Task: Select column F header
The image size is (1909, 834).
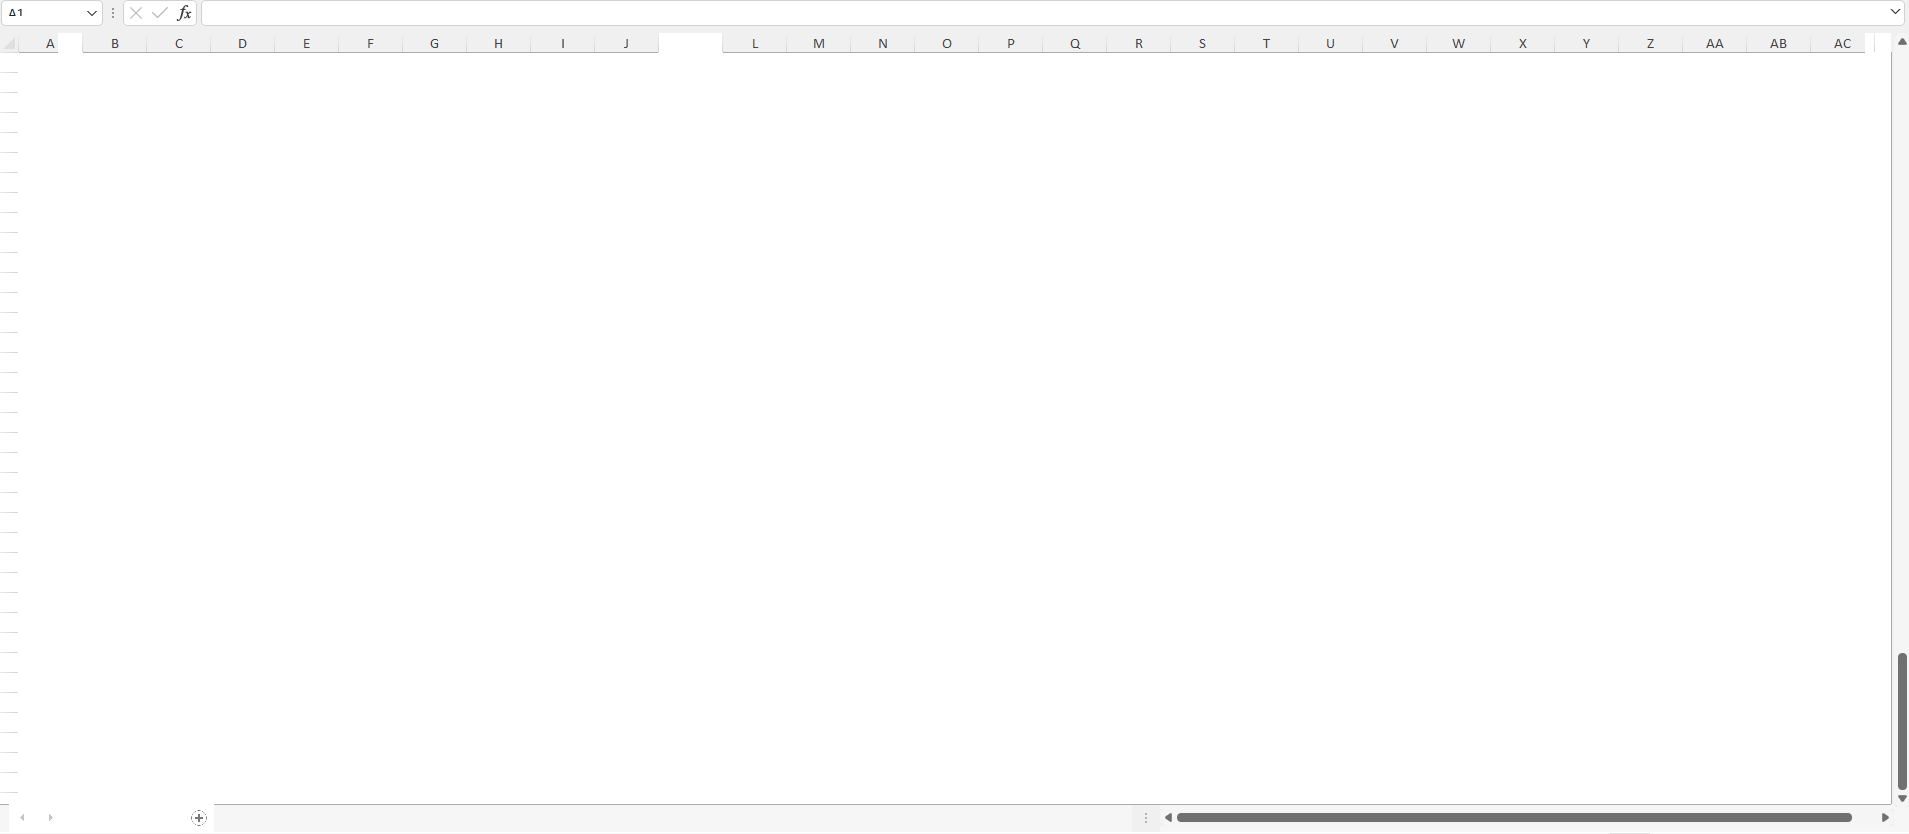Action: pyautogui.click(x=371, y=43)
